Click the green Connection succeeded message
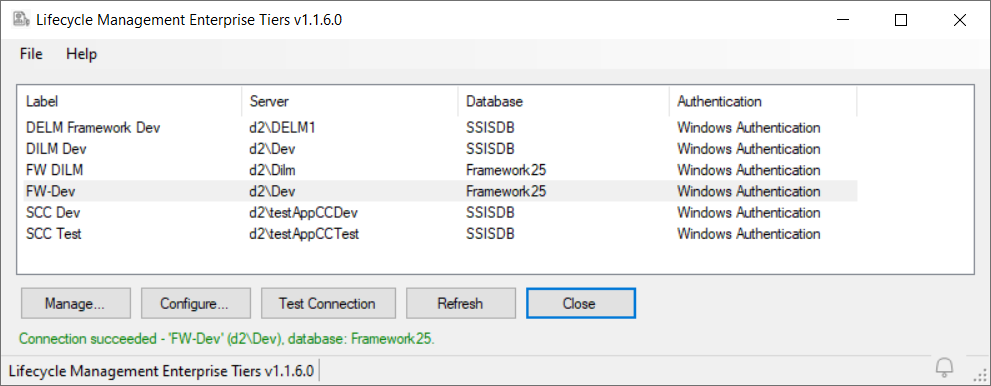Viewport: 991px width, 386px height. tap(227, 339)
